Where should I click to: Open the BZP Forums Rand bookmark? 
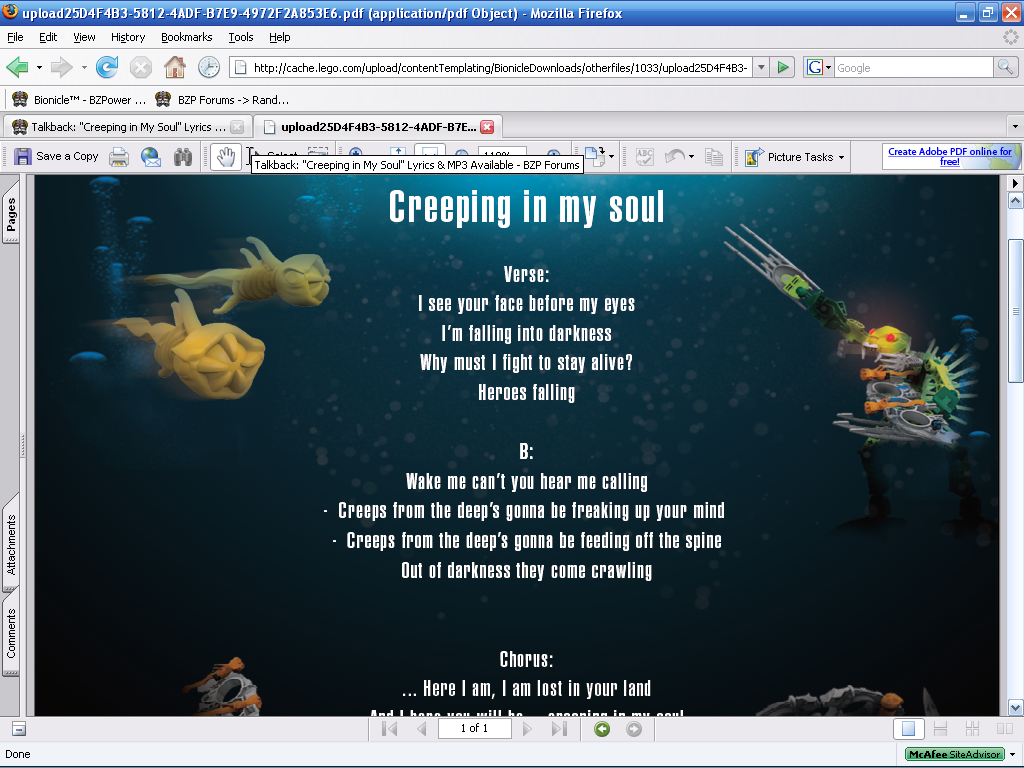[221, 100]
